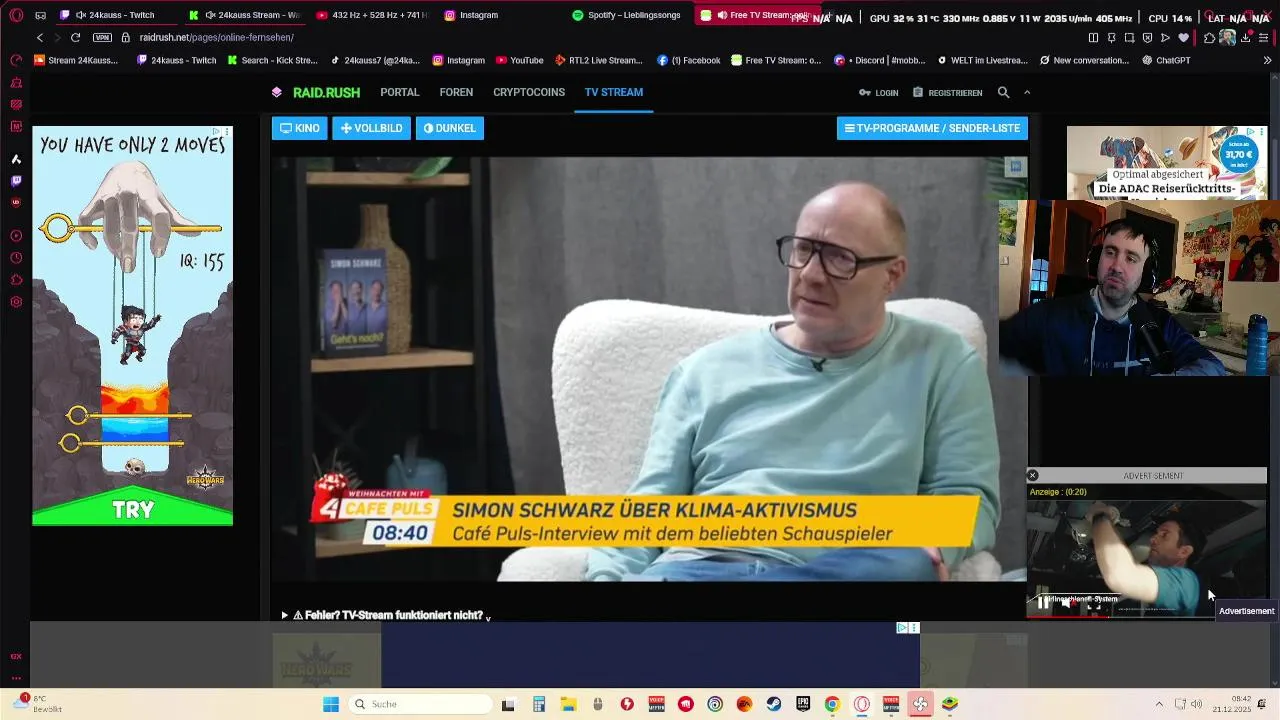
Task: Click the TRY button in Hero Wars ad
Action: [132, 508]
